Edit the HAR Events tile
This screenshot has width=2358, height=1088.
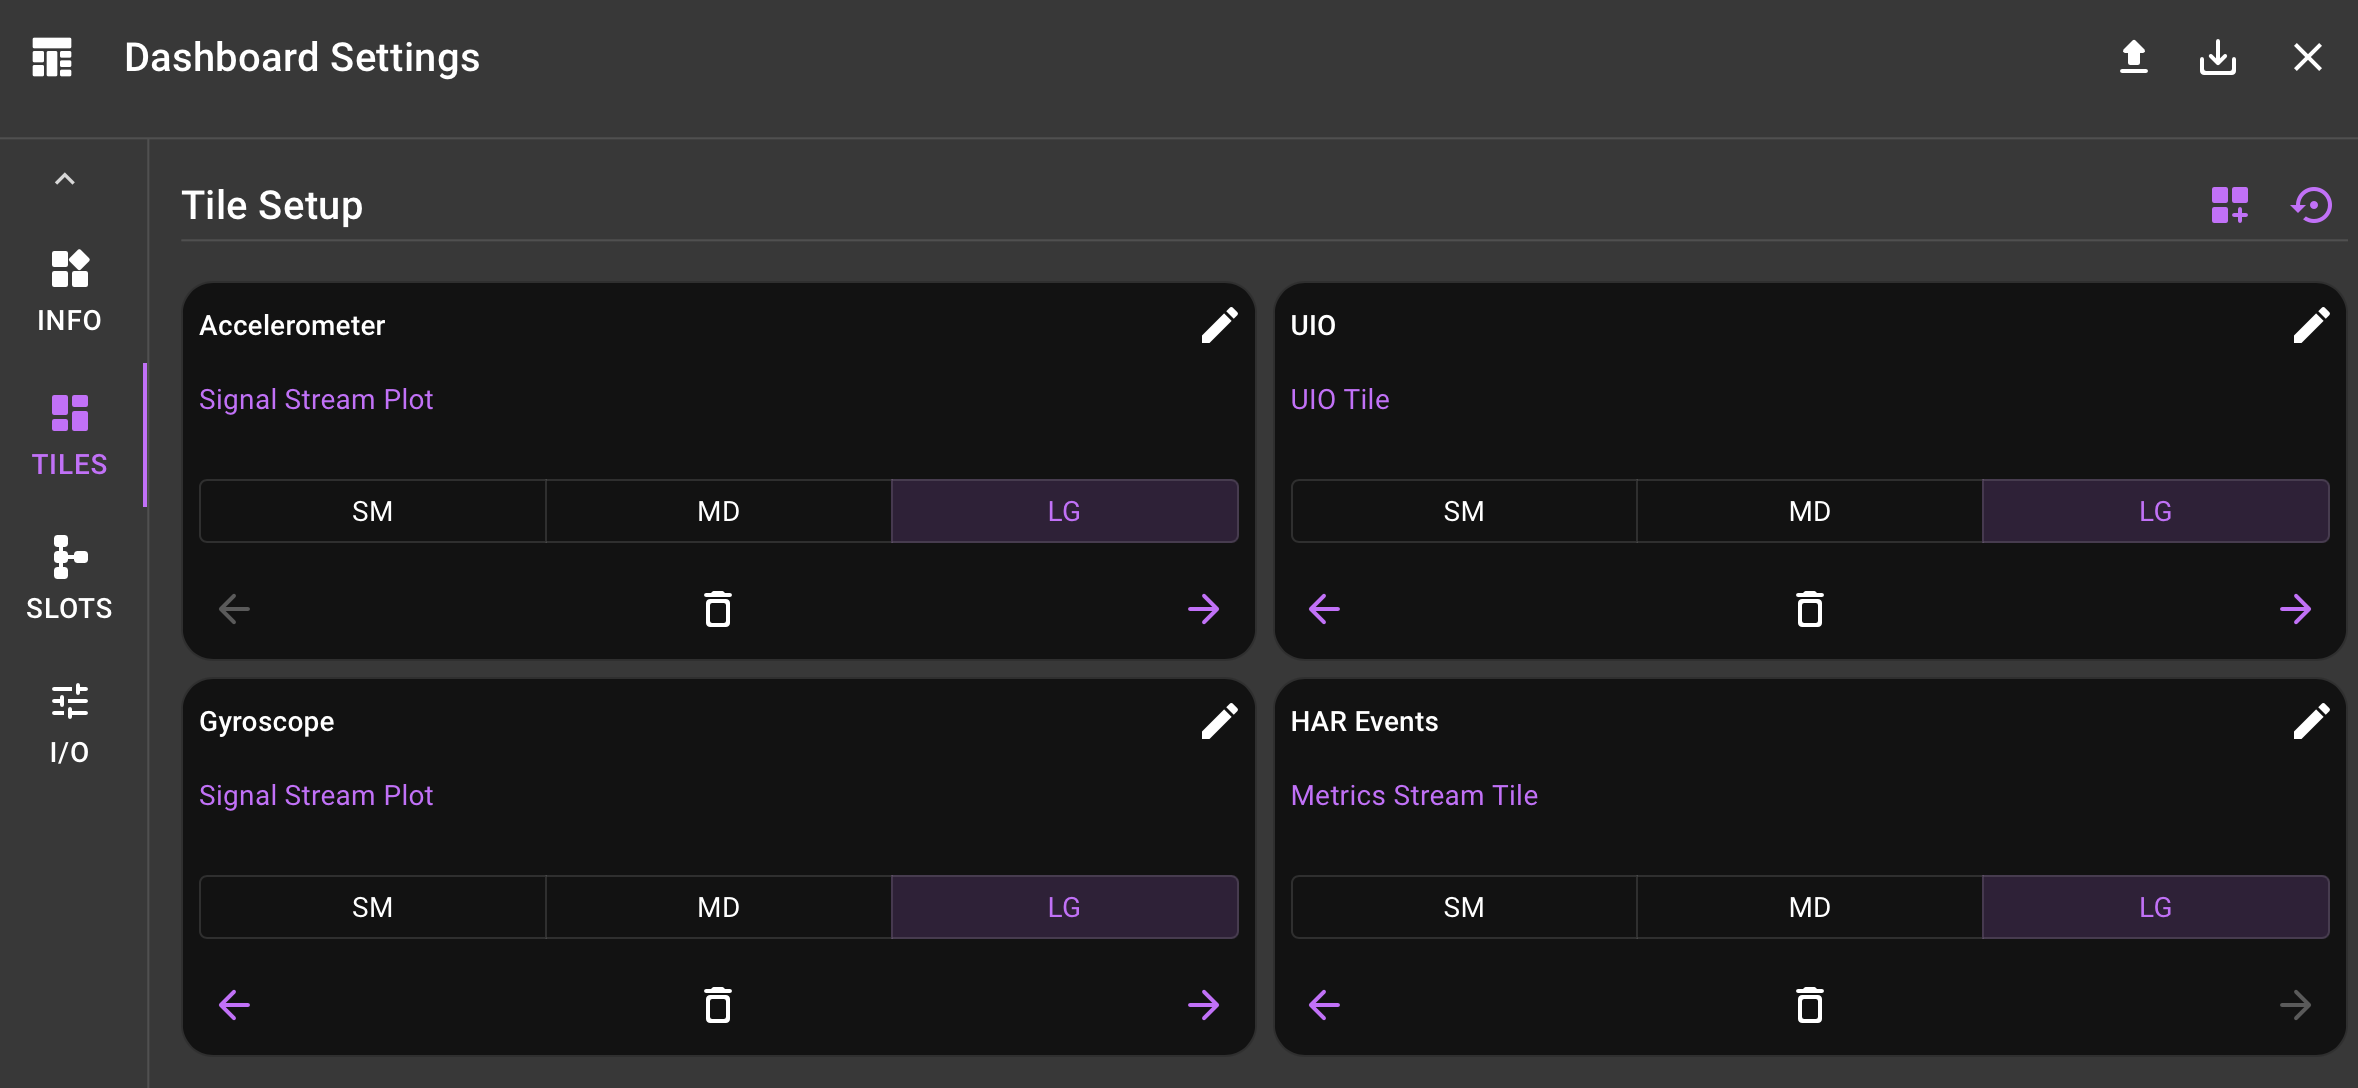2311,721
